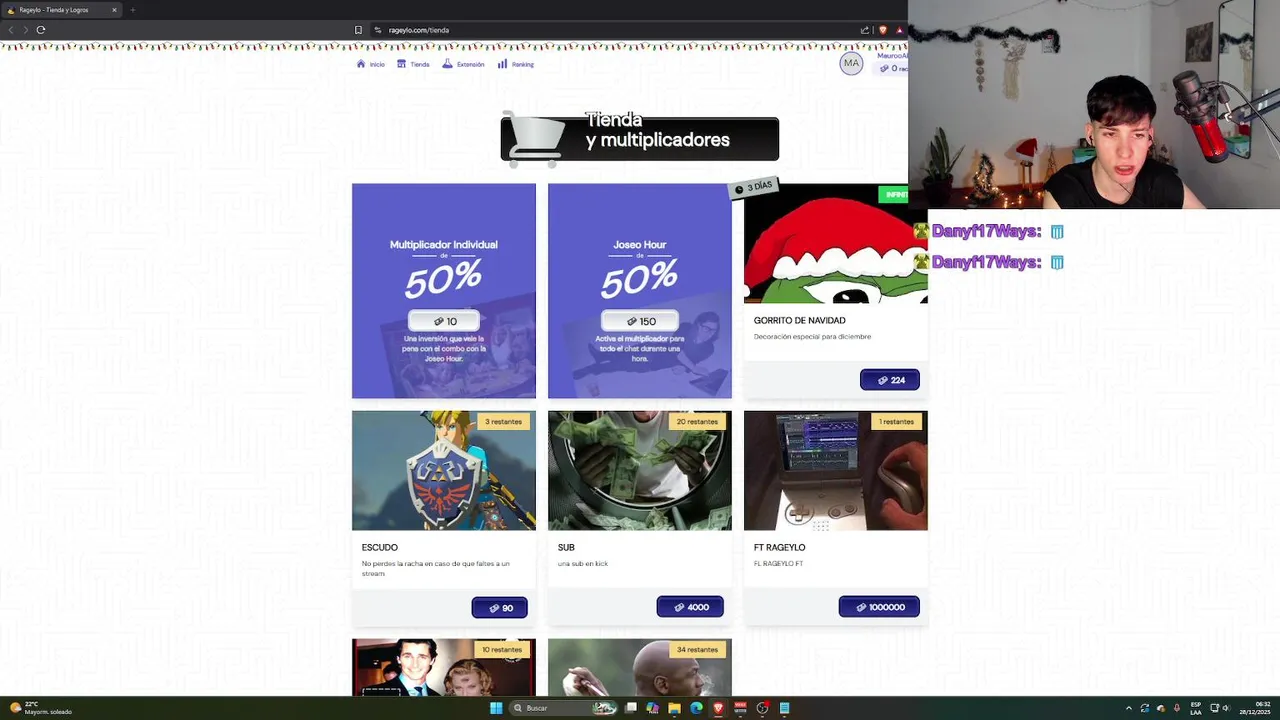
Task: Open the Windows Start menu
Action: click(x=495, y=708)
